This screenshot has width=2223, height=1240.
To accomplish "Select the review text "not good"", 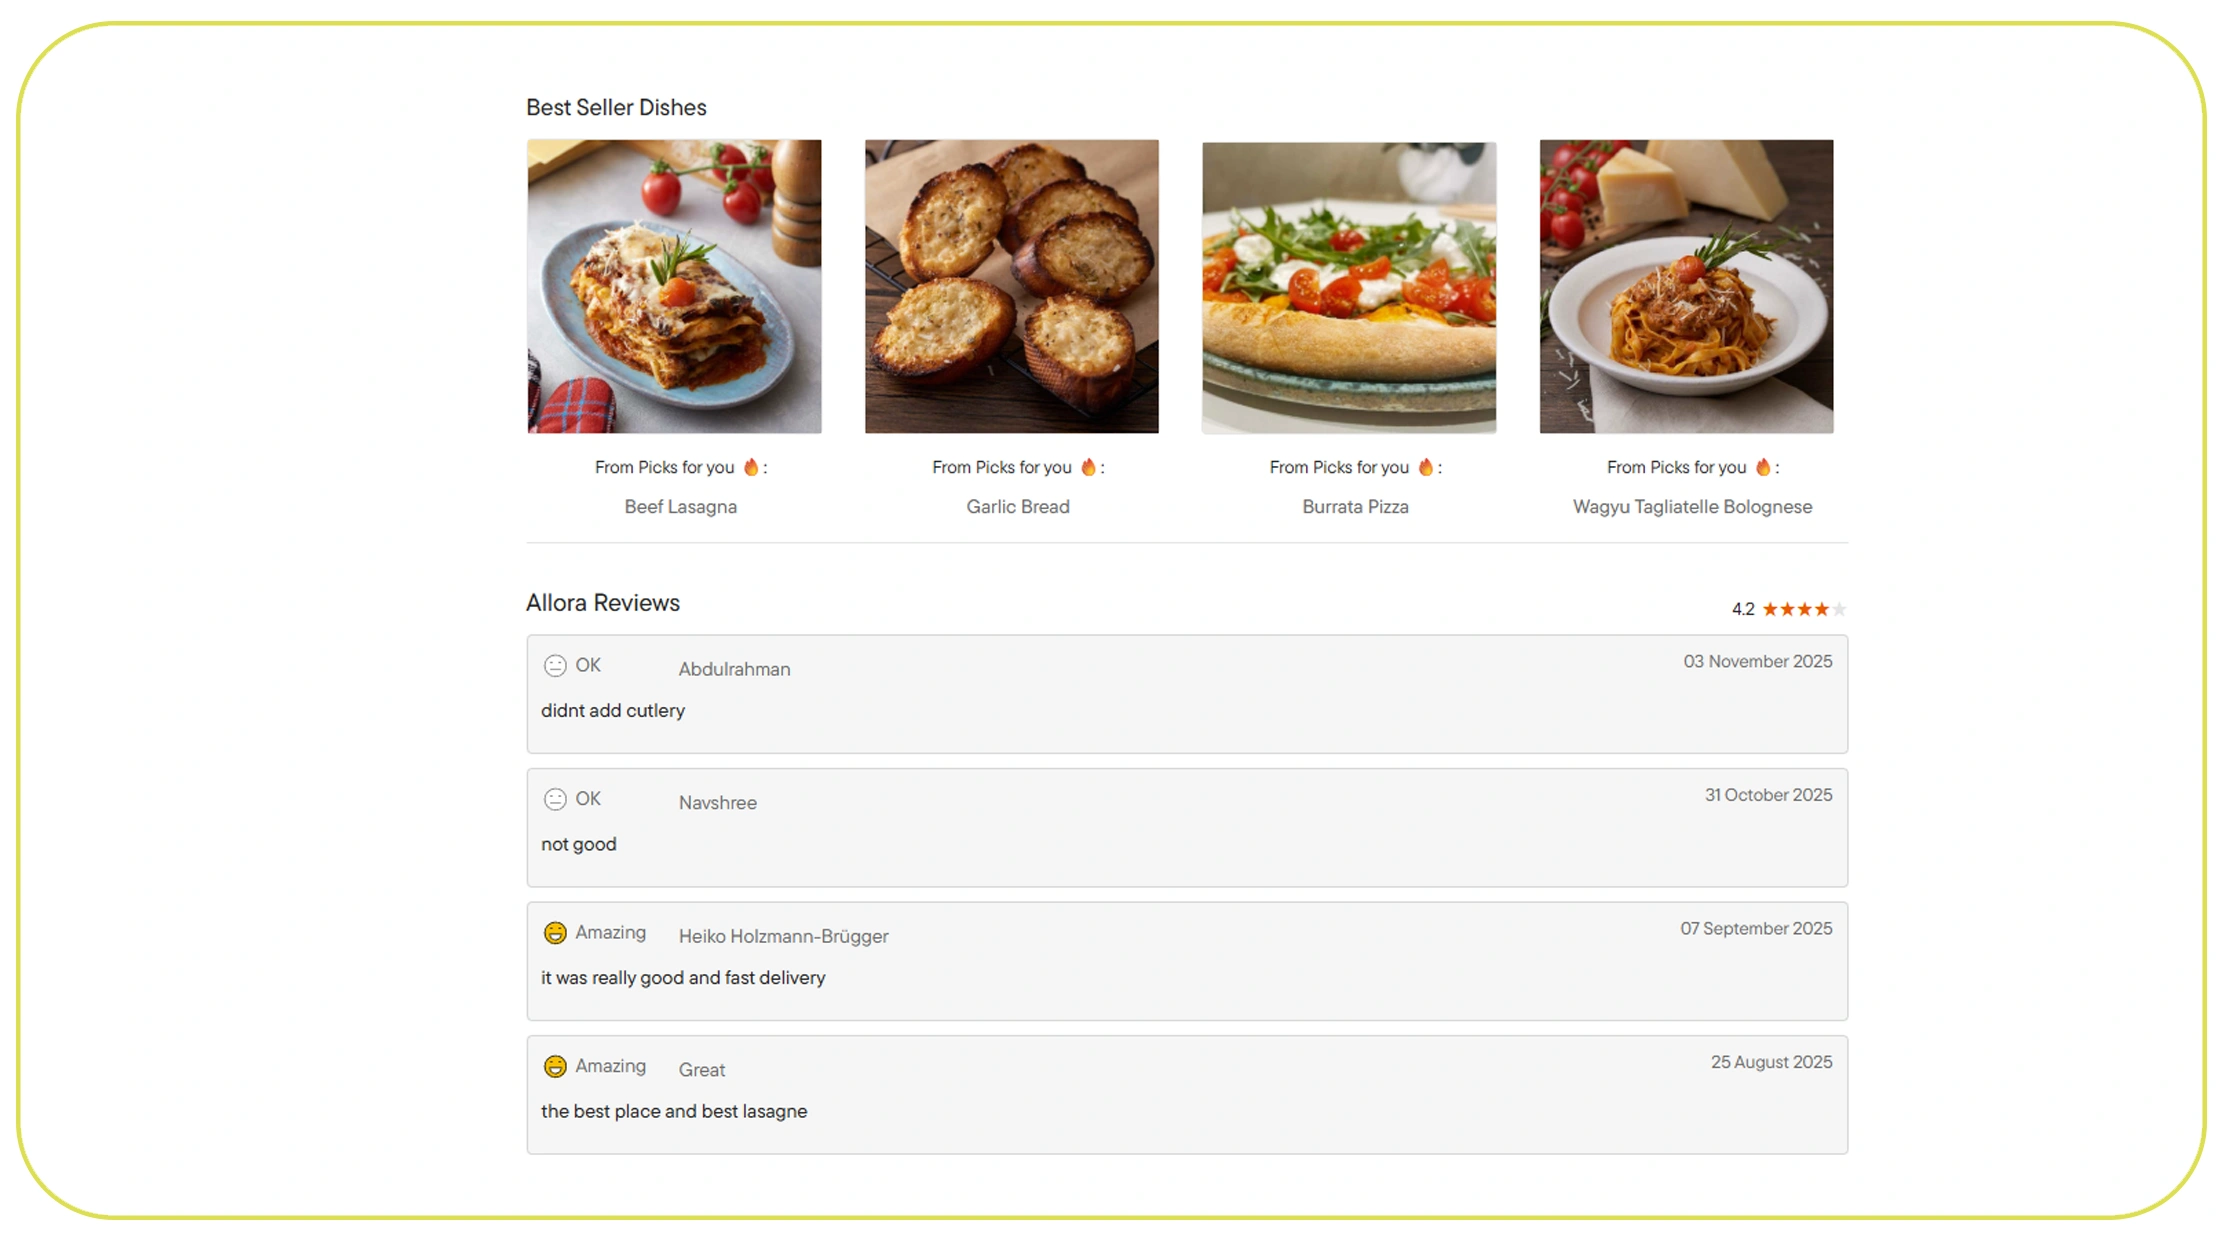I will tap(579, 845).
